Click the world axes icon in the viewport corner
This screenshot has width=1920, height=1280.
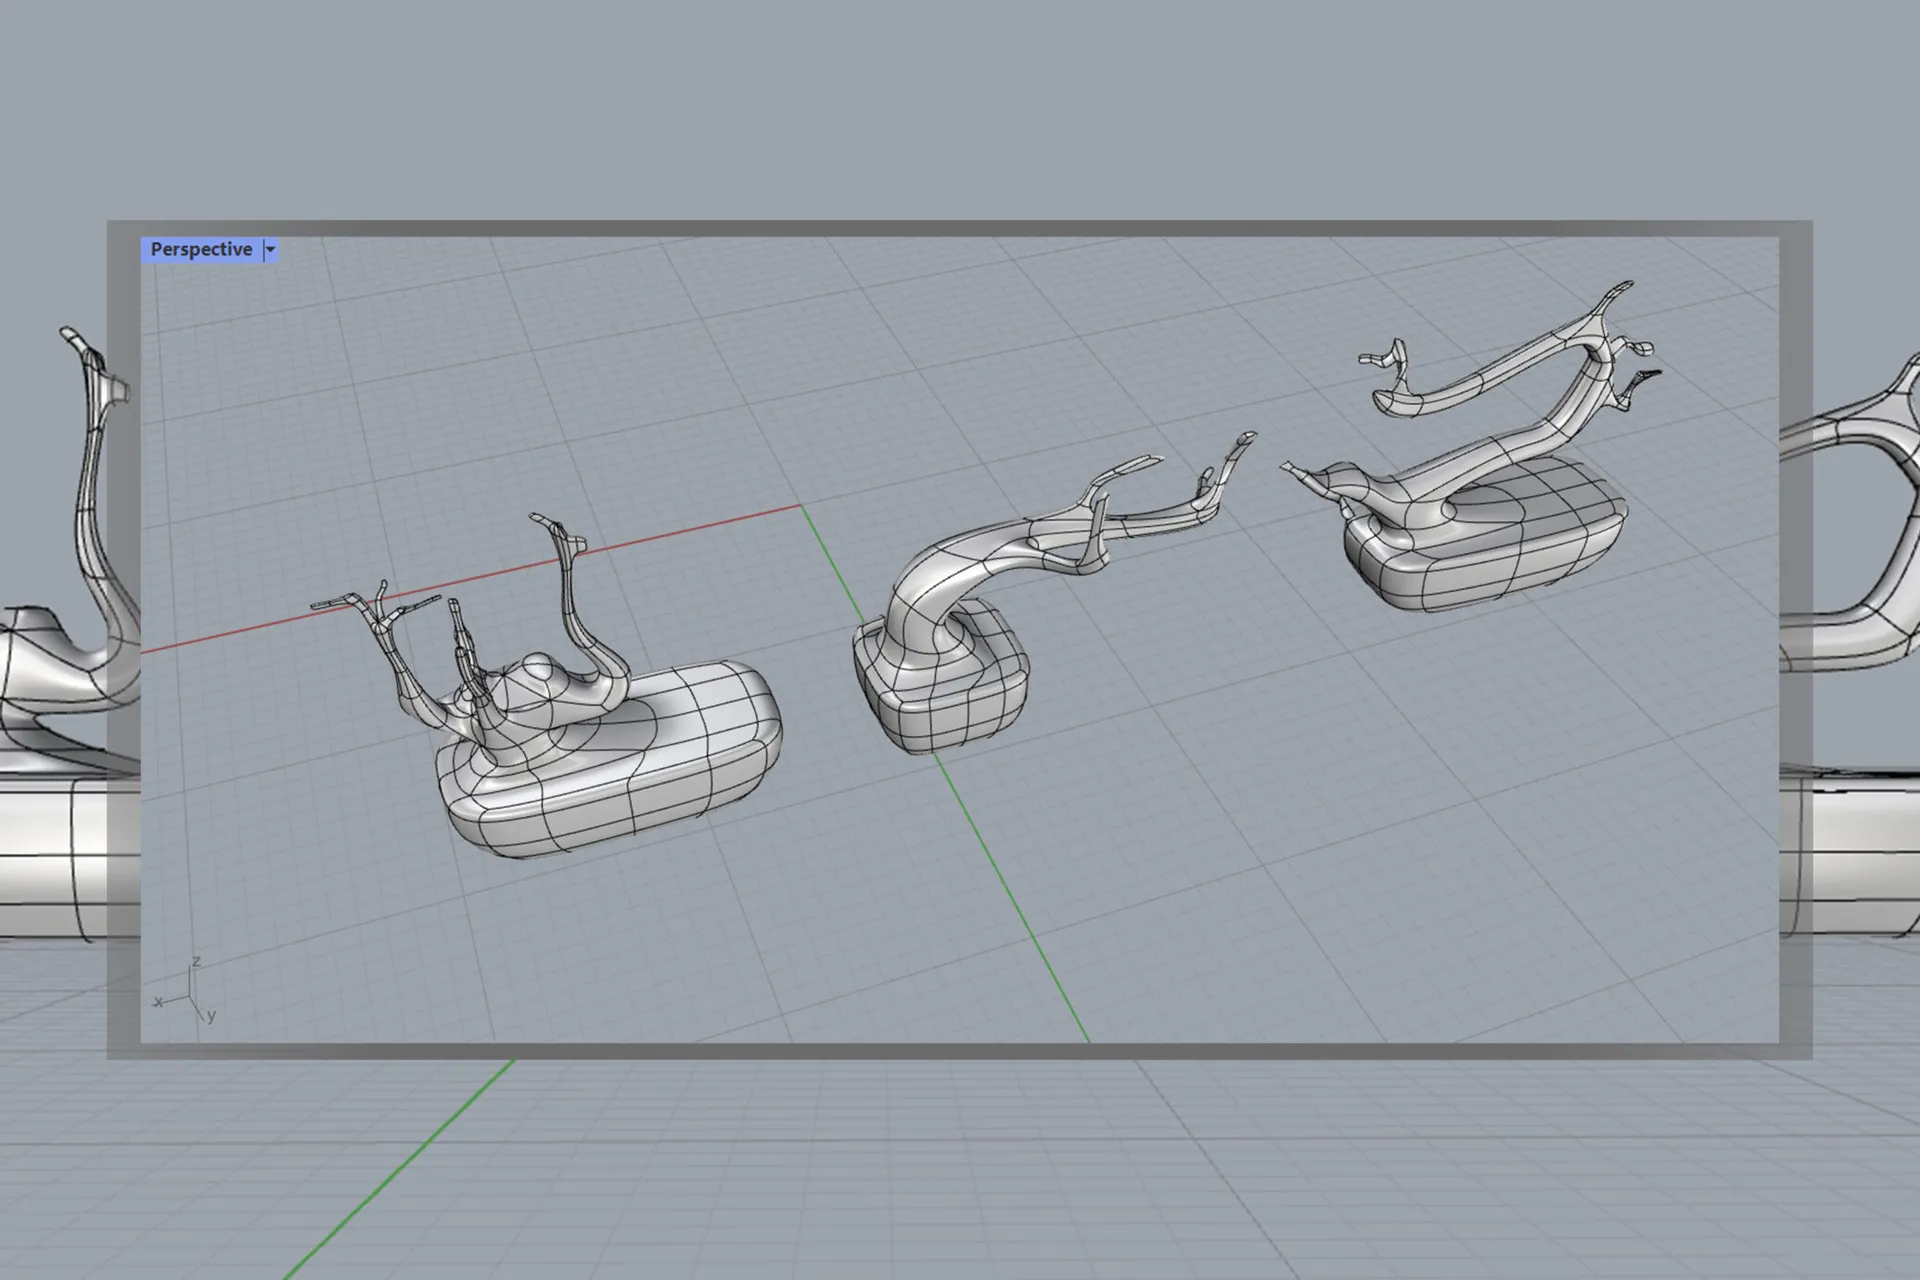click(188, 994)
